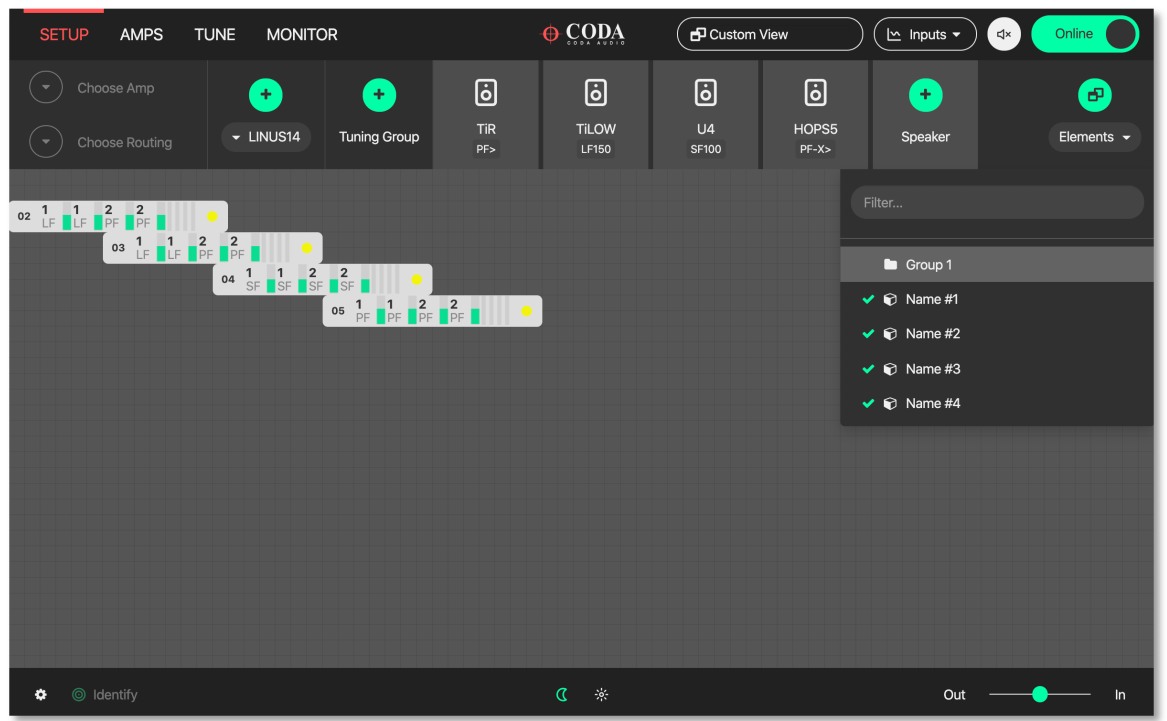
Task: Open the Inputs dropdown
Action: pos(925,34)
